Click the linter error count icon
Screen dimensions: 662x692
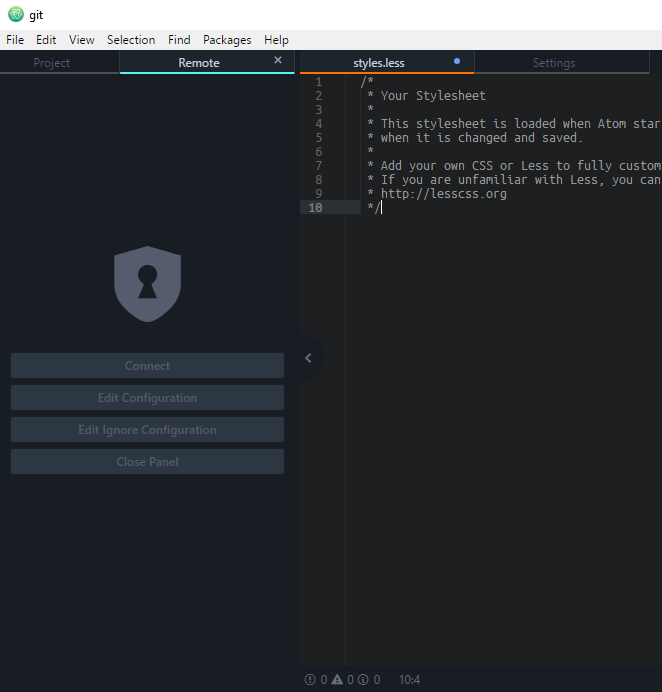tap(310, 680)
